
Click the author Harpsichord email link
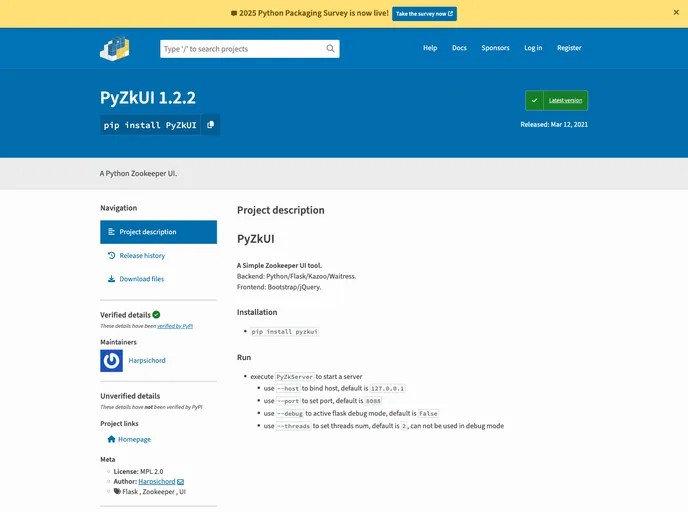157,481
